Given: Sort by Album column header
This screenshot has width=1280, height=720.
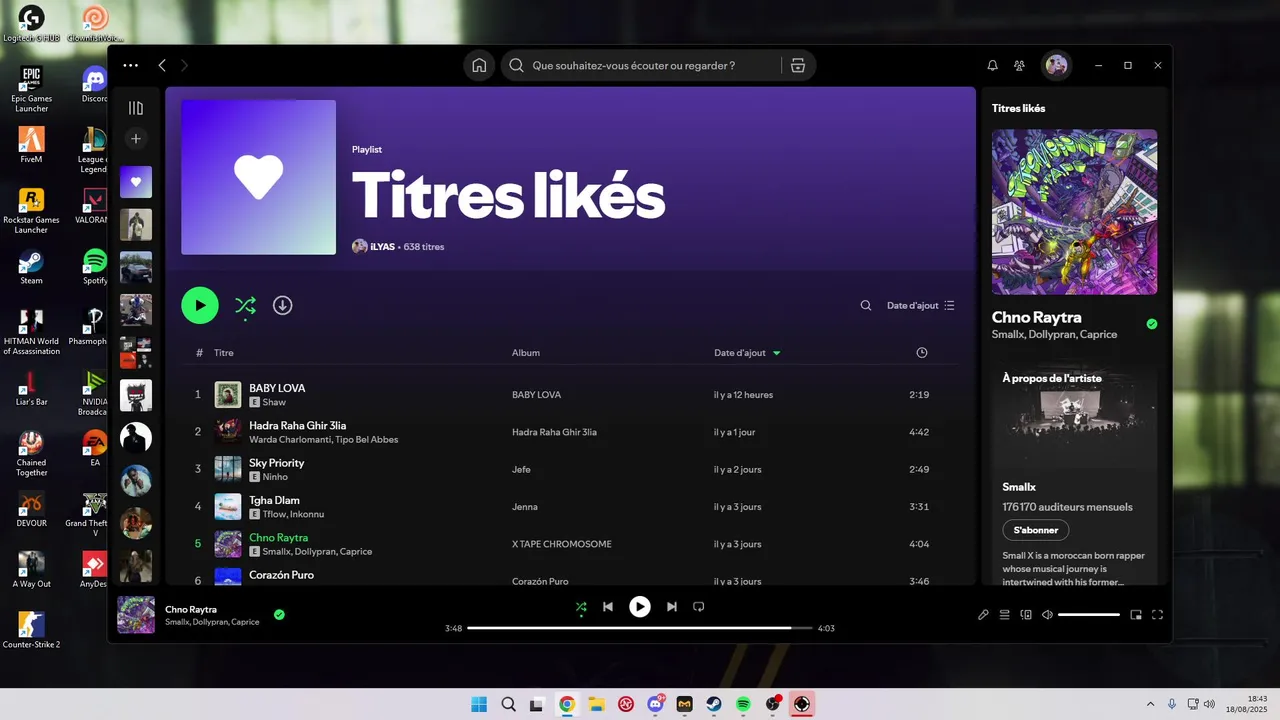Looking at the screenshot, I should (x=526, y=353).
